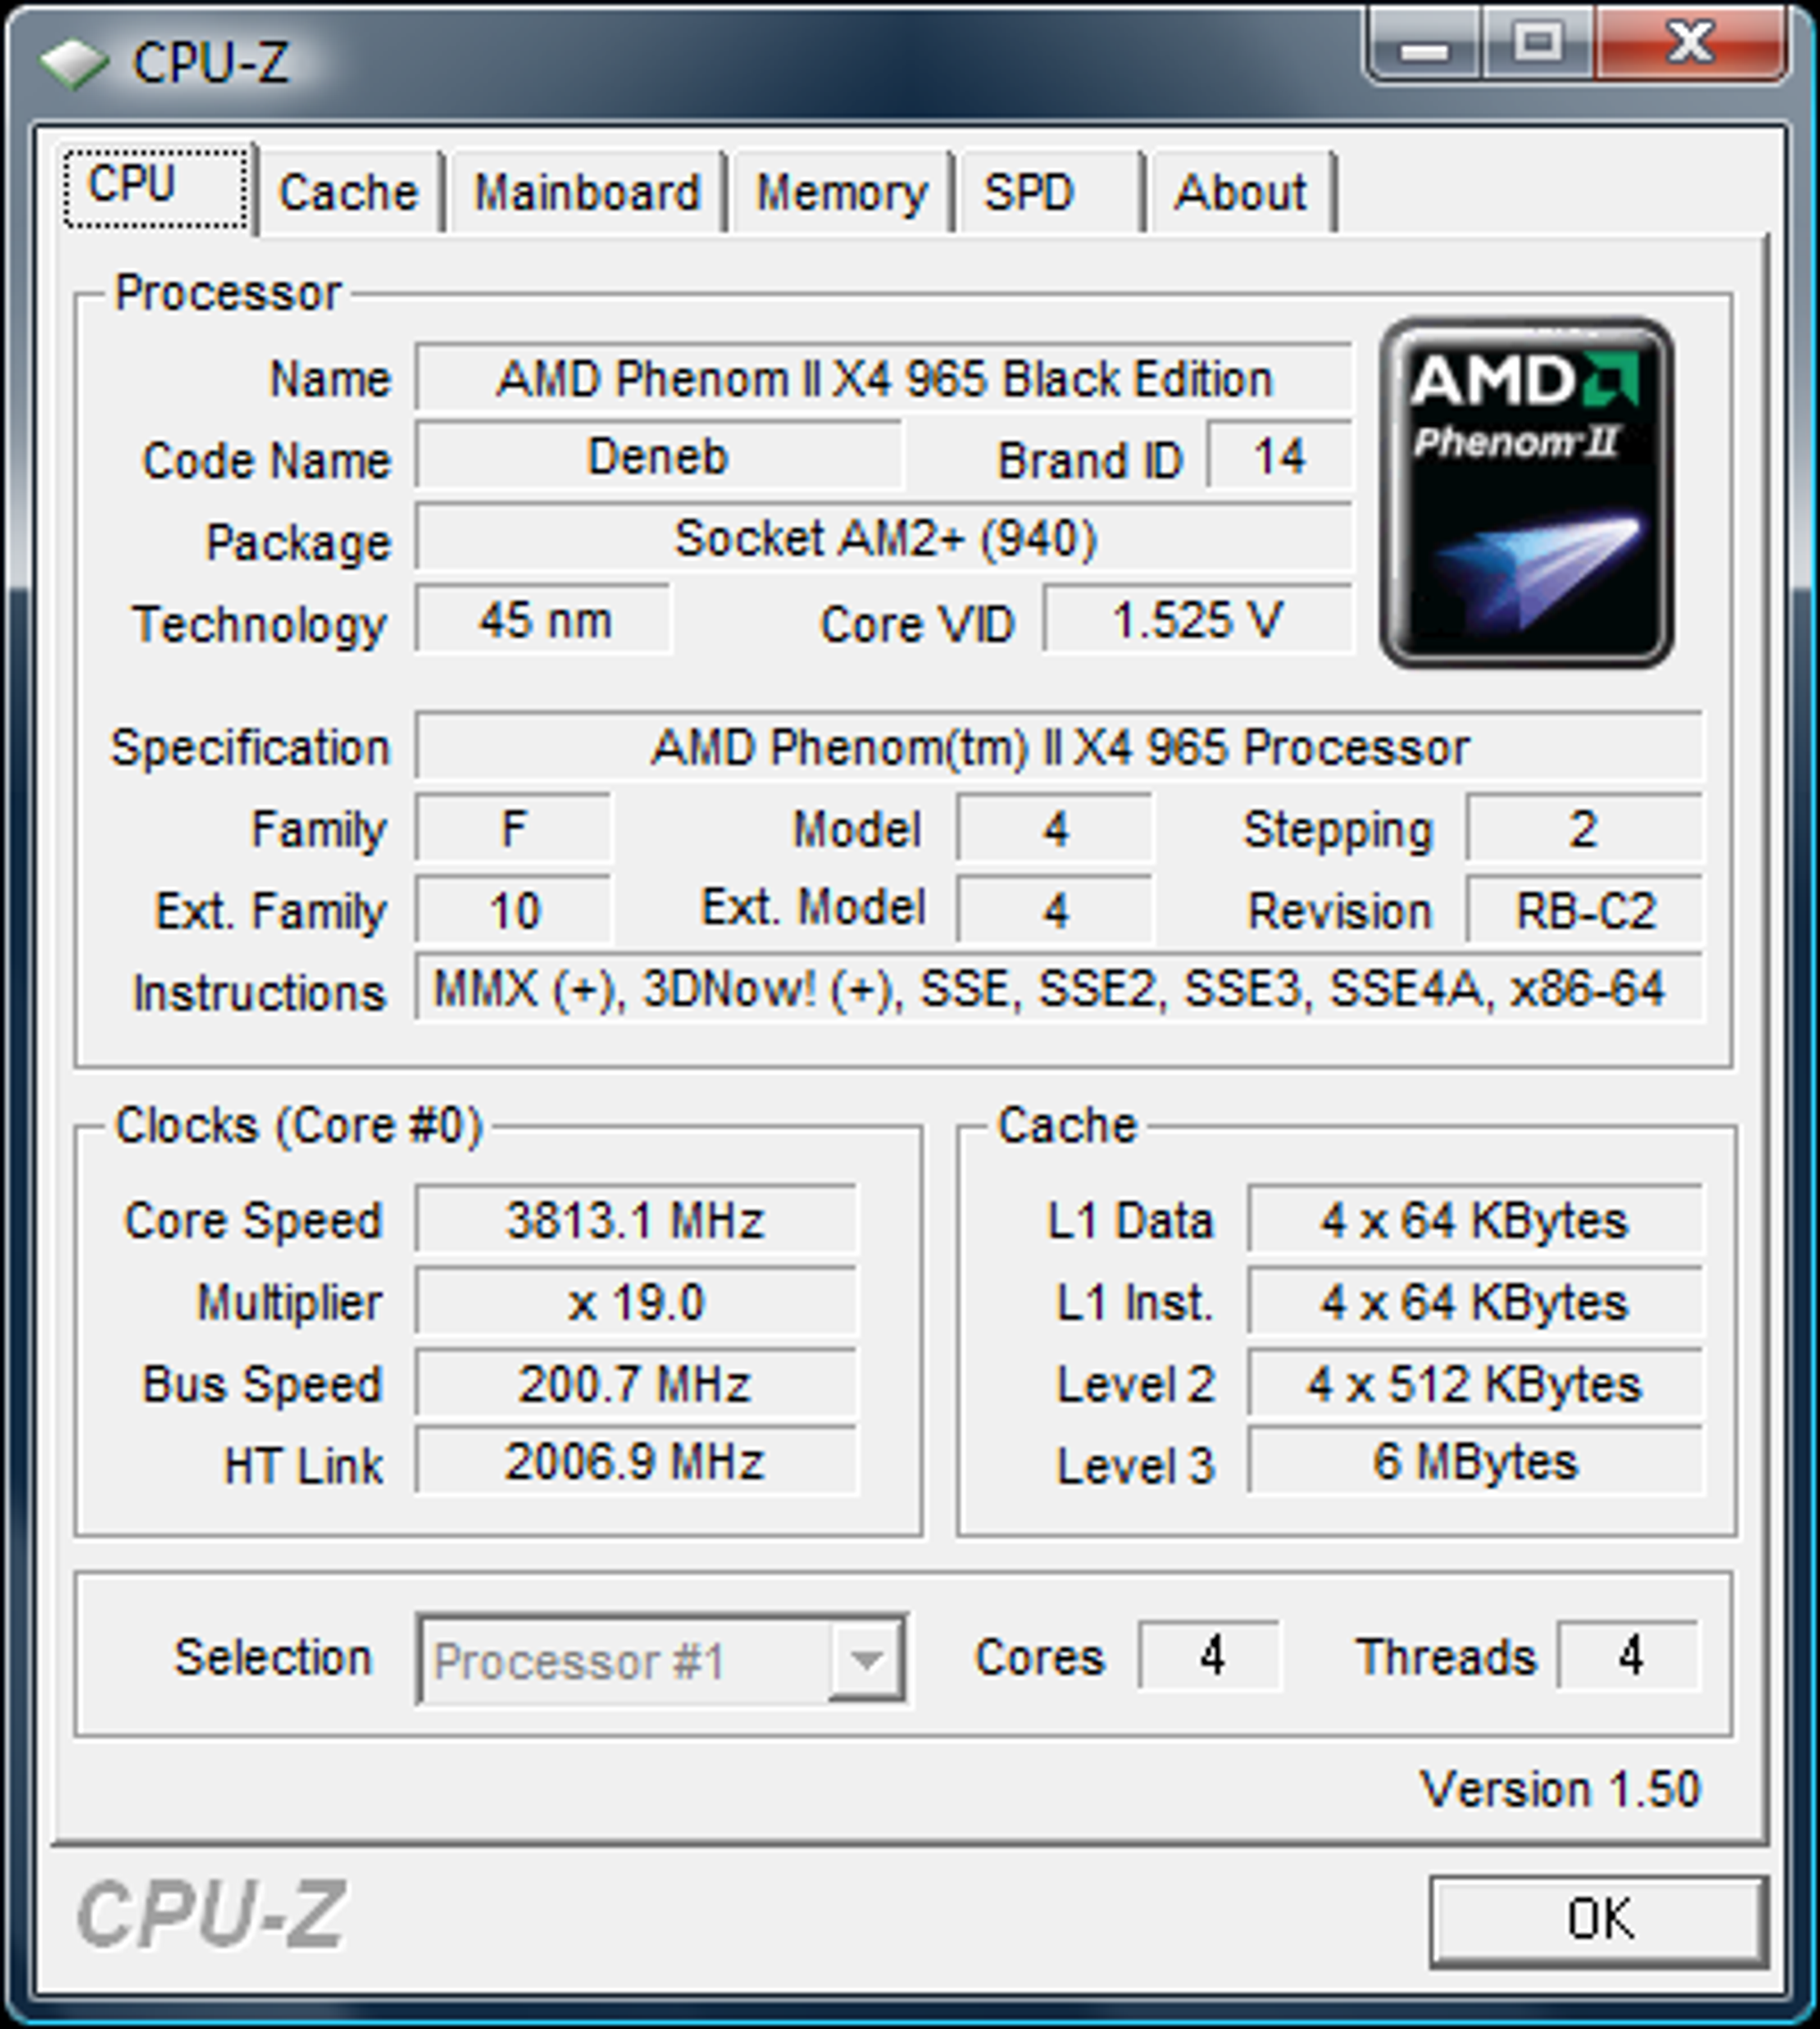Select the HT Link value 2006.9 MHz
This screenshot has height=2029, width=1820.
636,1461
